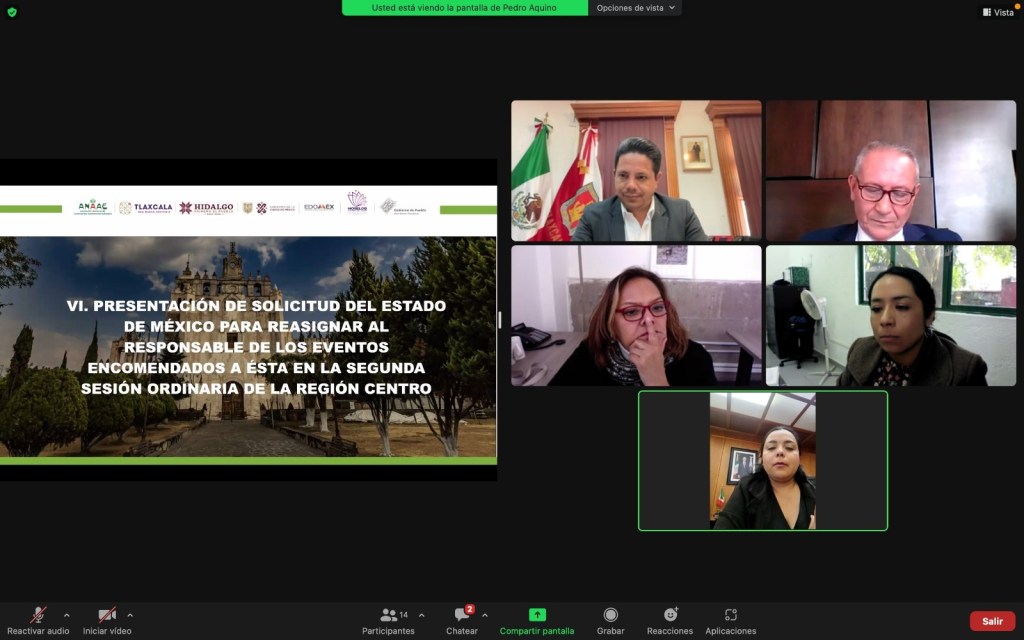Click the shared presentation slide area
The image size is (1024, 640).
248,320
